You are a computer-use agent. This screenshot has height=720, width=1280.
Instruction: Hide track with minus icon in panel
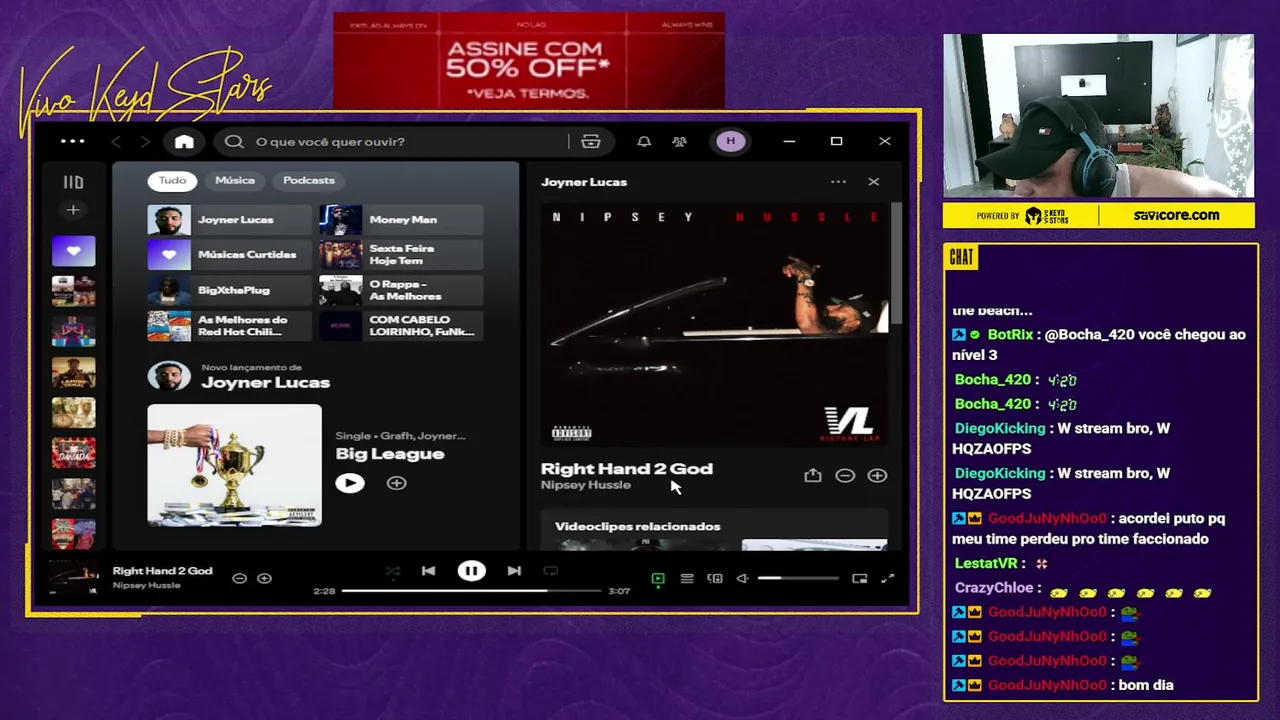tap(845, 476)
